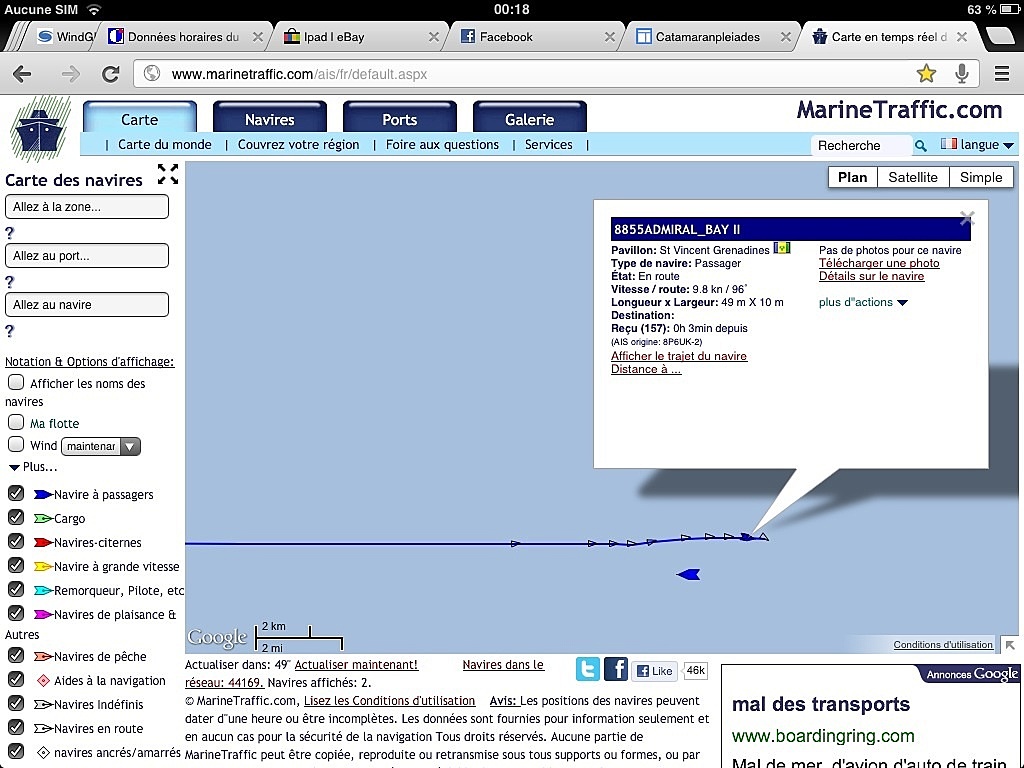Screen dimensions: 1024x768
Task: Click the MarineTraffic ship logo
Action: pyautogui.click(x=40, y=129)
